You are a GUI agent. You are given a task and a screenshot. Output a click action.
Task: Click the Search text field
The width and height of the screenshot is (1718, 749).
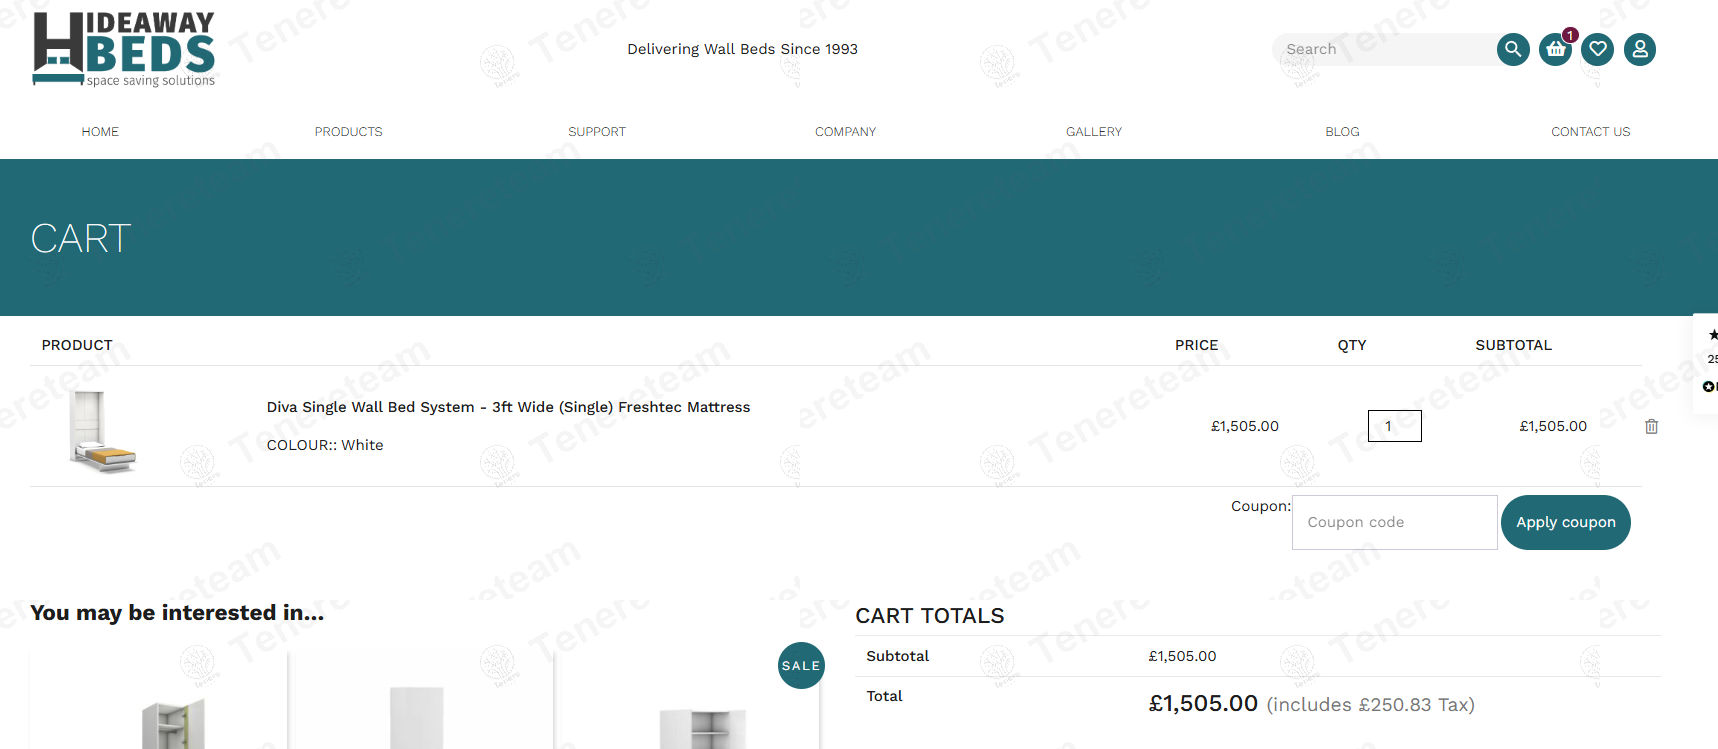1385,49
